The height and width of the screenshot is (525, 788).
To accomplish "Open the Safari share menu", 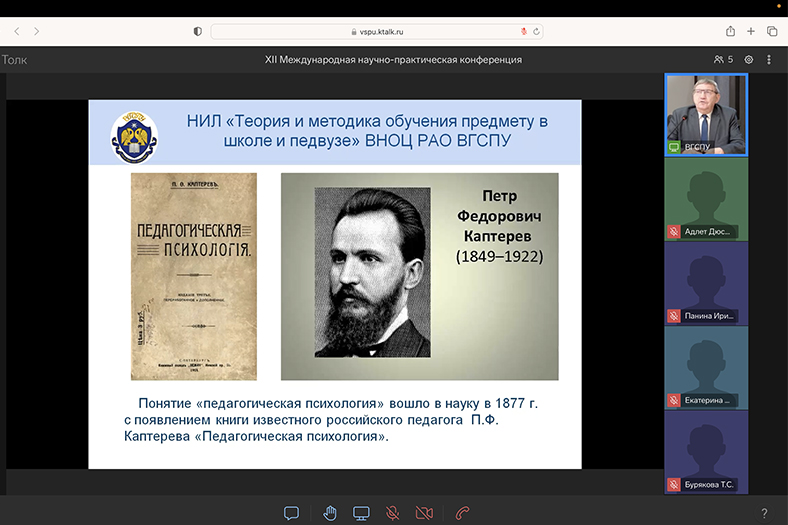I will [x=731, y=31].
